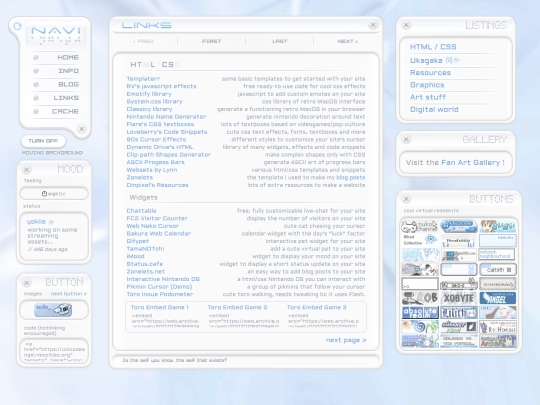540x405 pixels.
Task: Open the TamaNOTchi link
Action: (x=145, y=249)
